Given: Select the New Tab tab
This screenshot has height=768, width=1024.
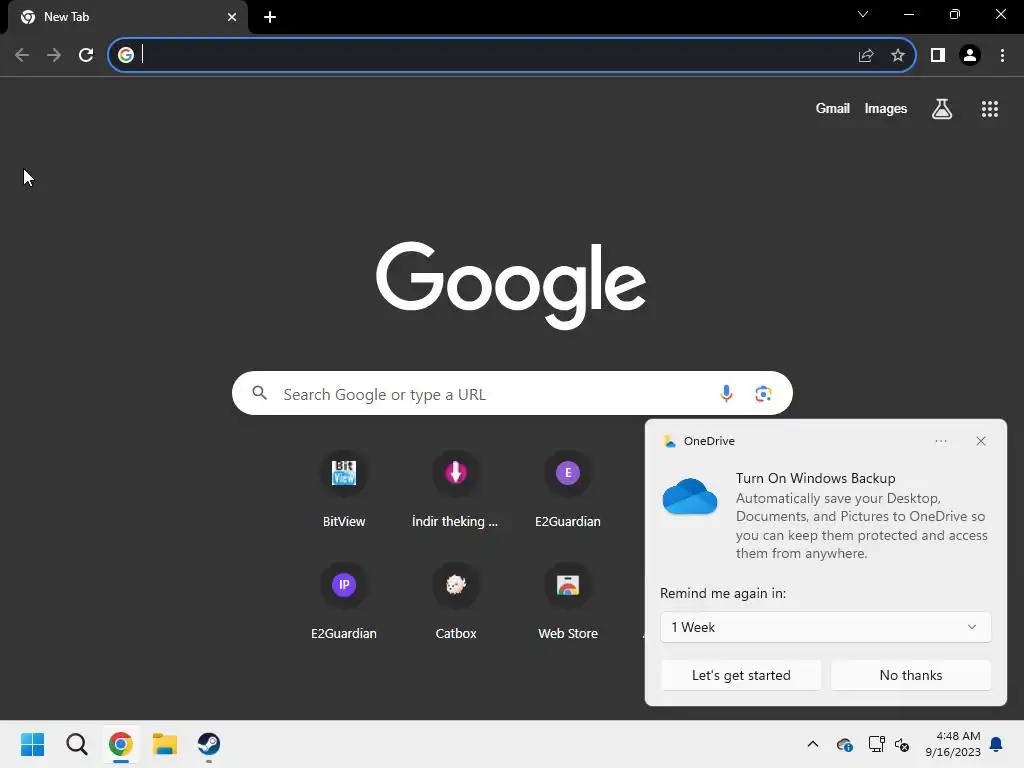Looking at the screenshot, I should coord(128,17).
